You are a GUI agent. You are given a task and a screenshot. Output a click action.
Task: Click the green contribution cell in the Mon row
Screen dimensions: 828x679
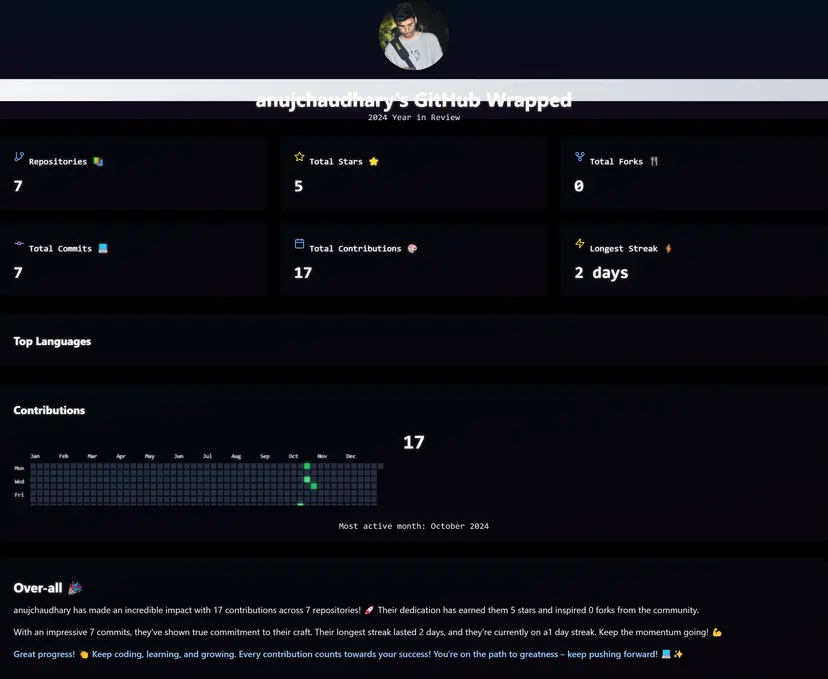click(307, 466)
